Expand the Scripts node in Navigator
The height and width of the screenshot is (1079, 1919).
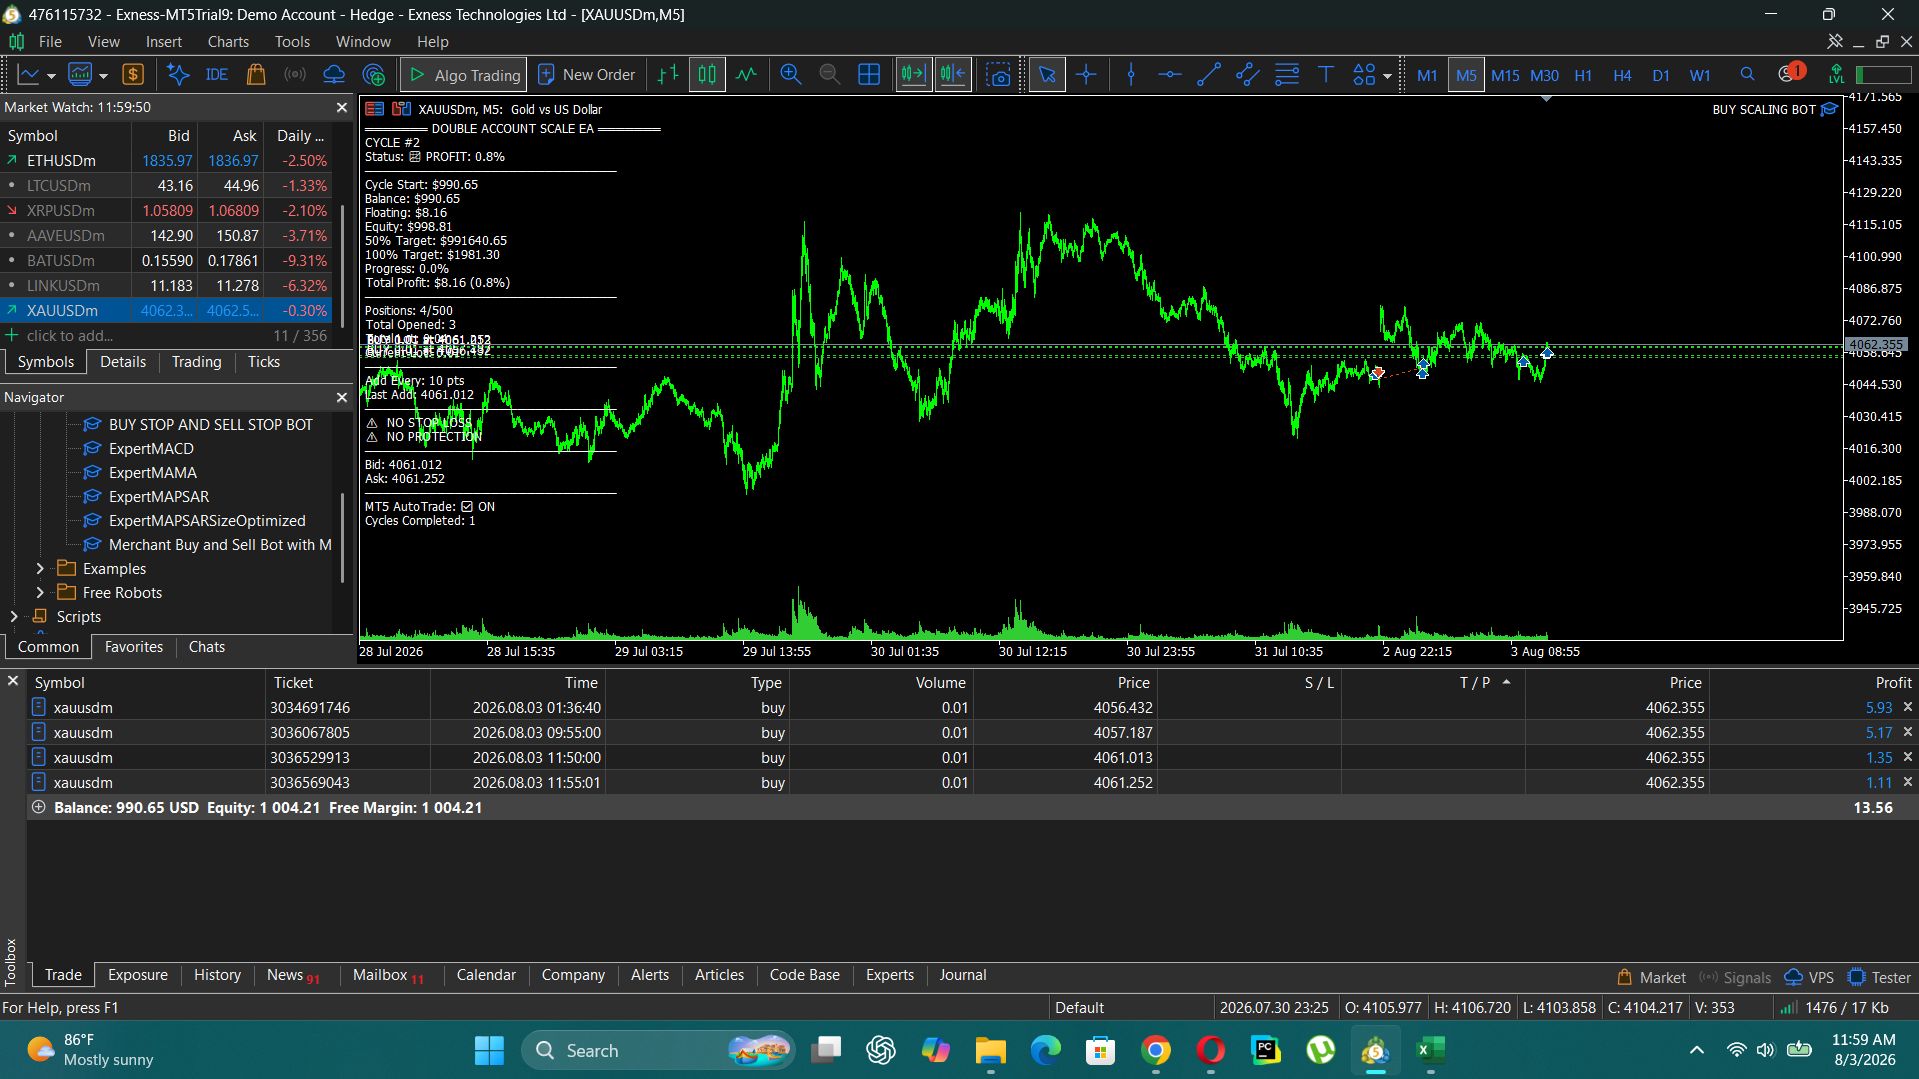(x=14, y=616)
